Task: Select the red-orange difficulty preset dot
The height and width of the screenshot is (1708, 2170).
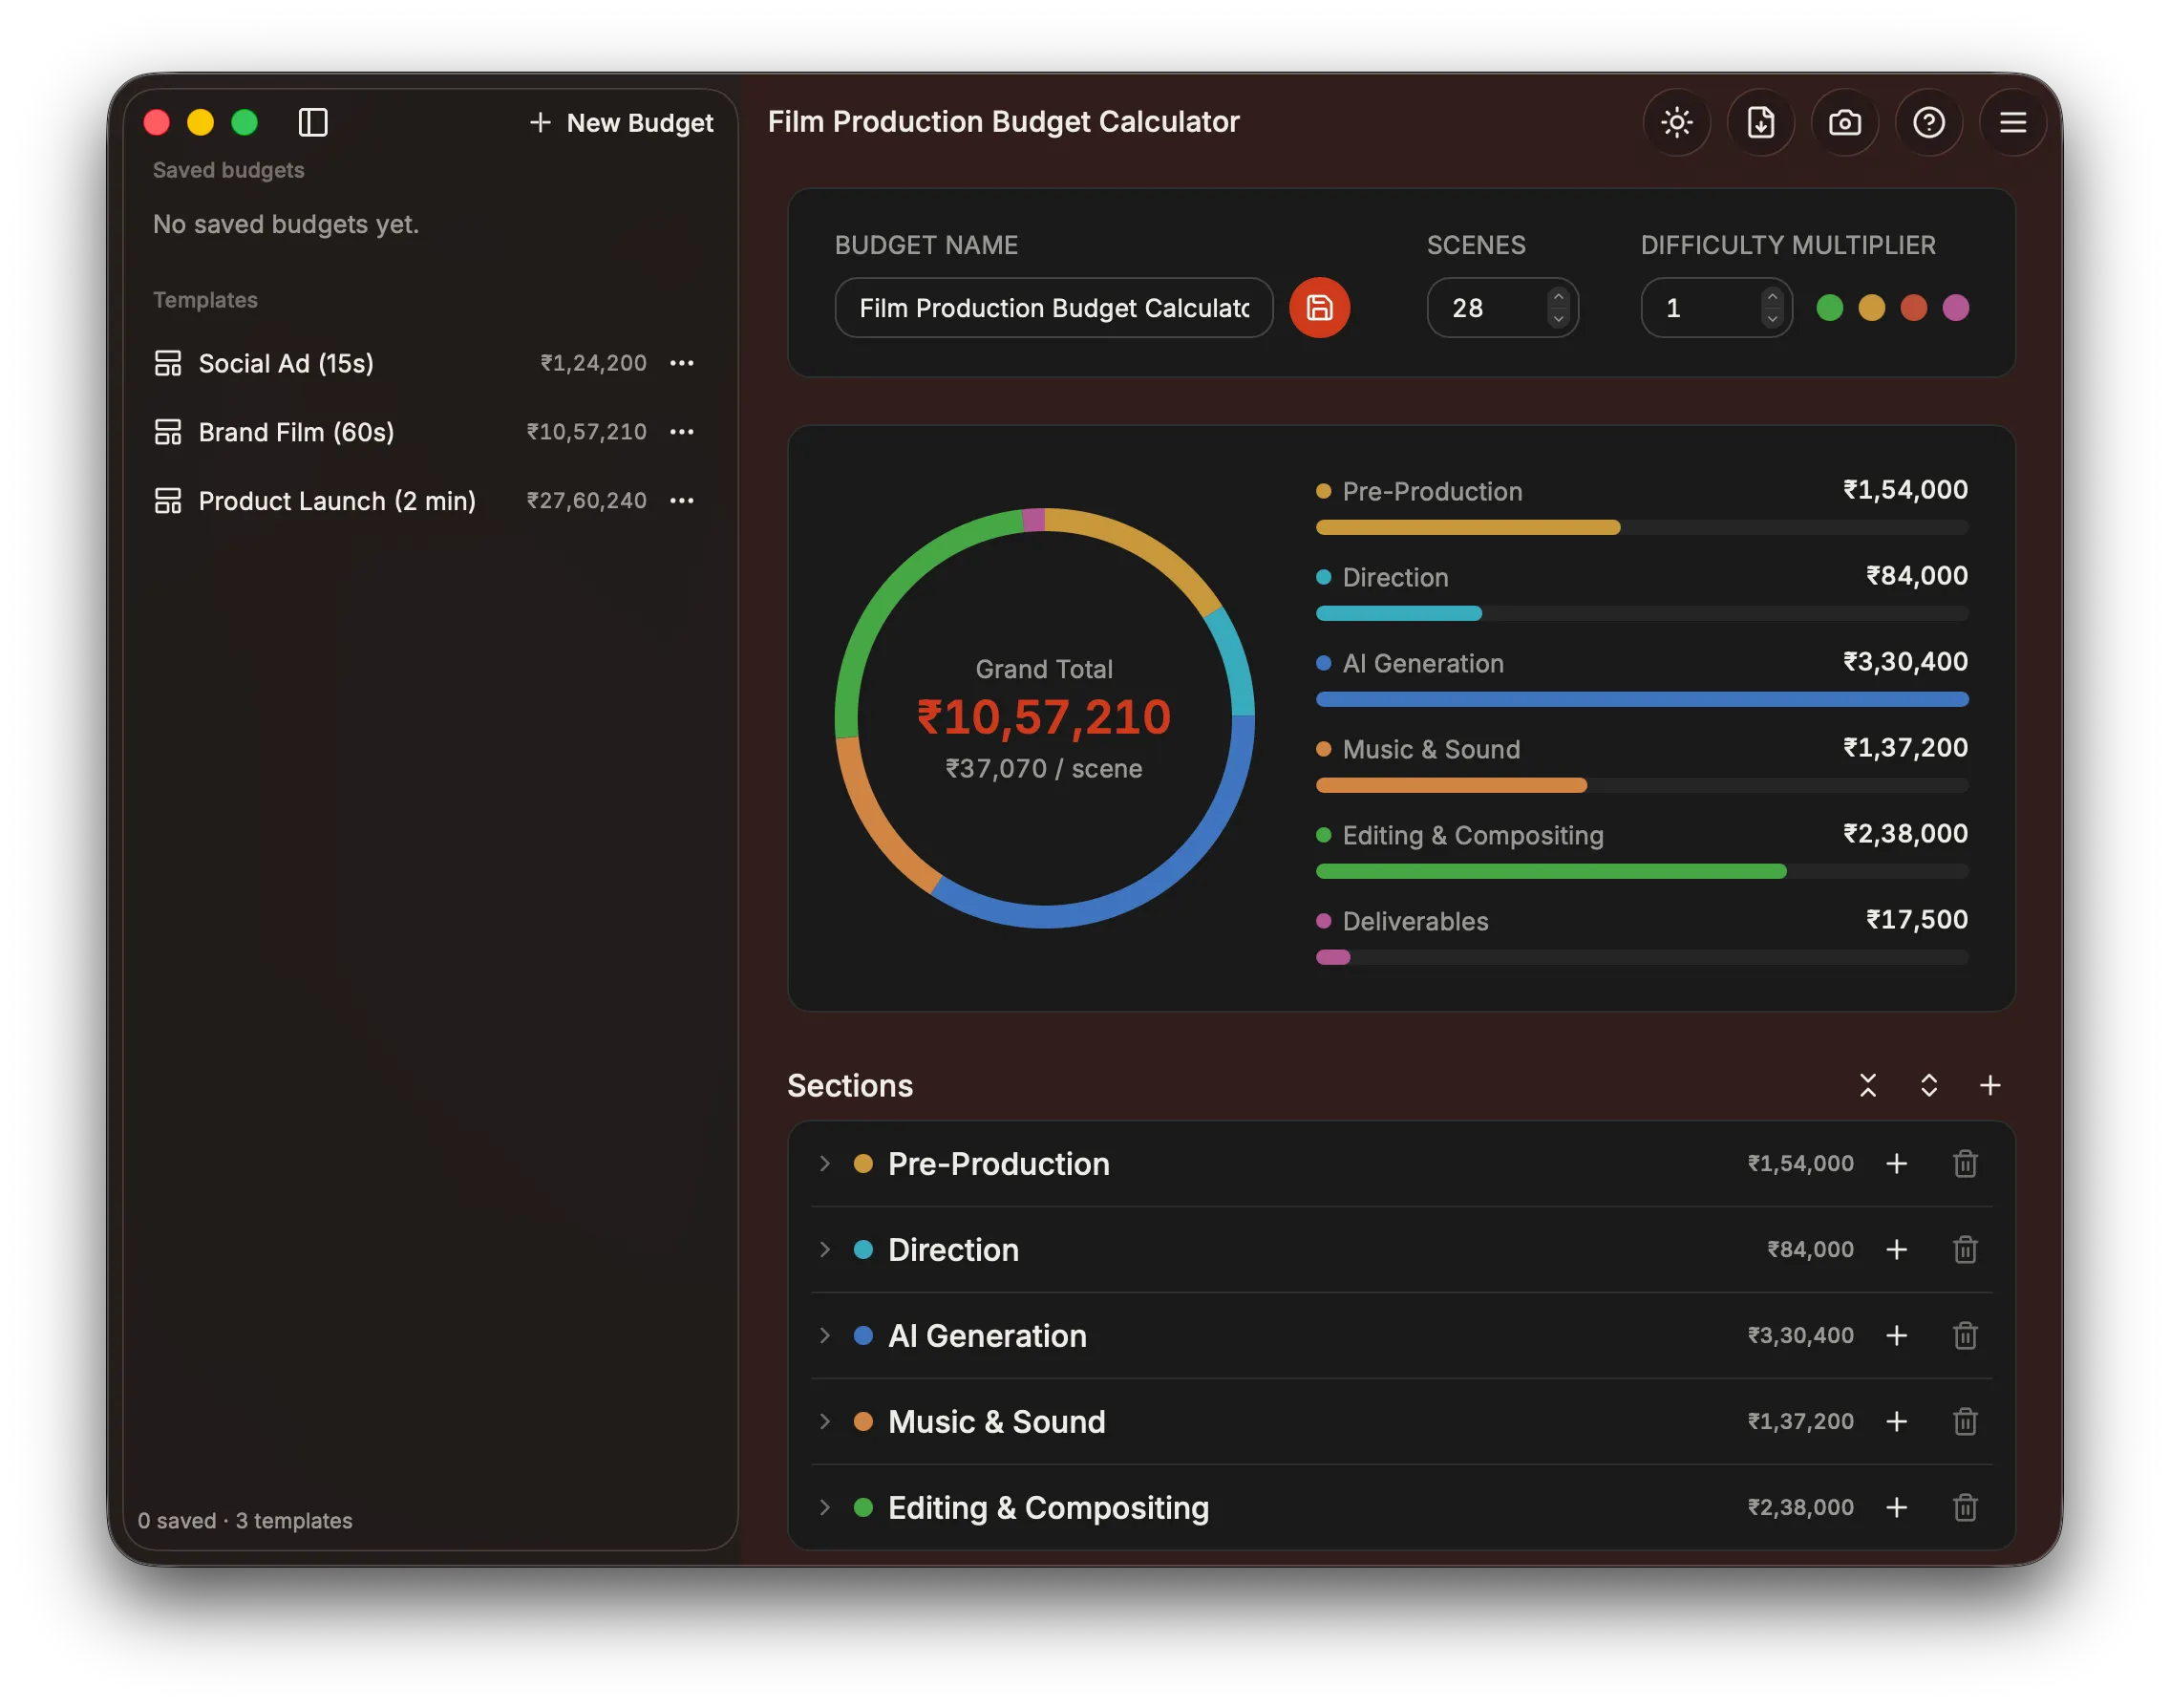Action: click(1914, 308)
